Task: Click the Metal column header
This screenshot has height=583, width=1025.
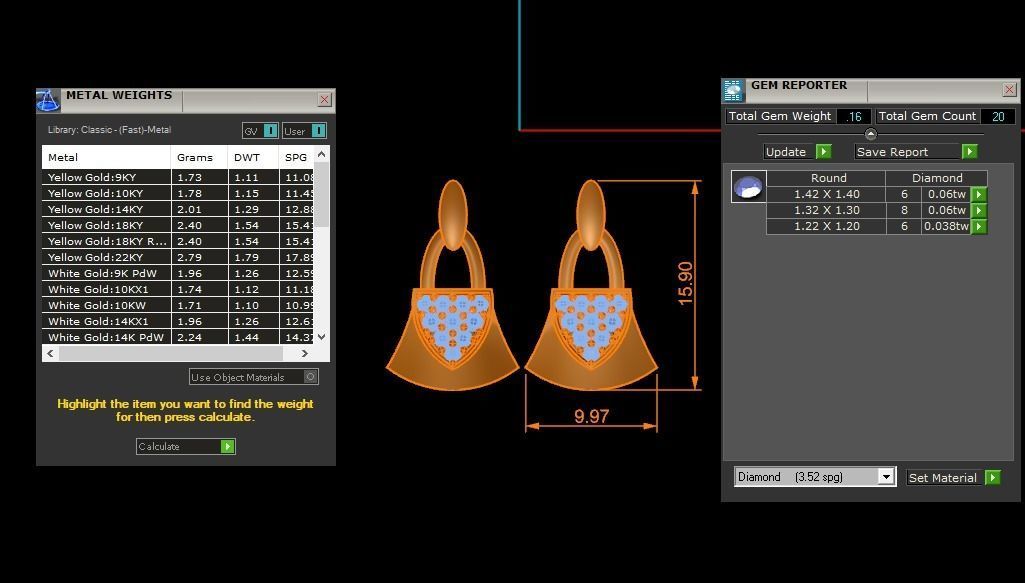Action: (x=106, y=158)
